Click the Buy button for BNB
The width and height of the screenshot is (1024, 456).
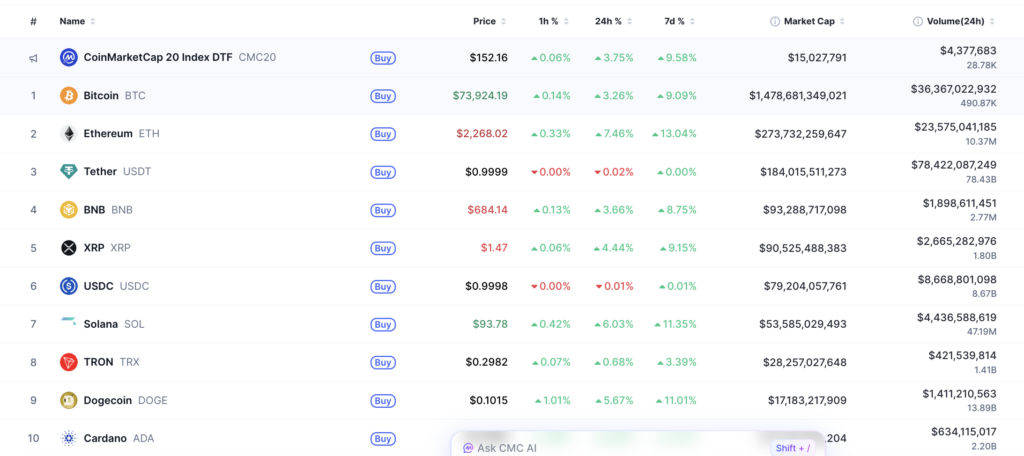click(383, 210)
